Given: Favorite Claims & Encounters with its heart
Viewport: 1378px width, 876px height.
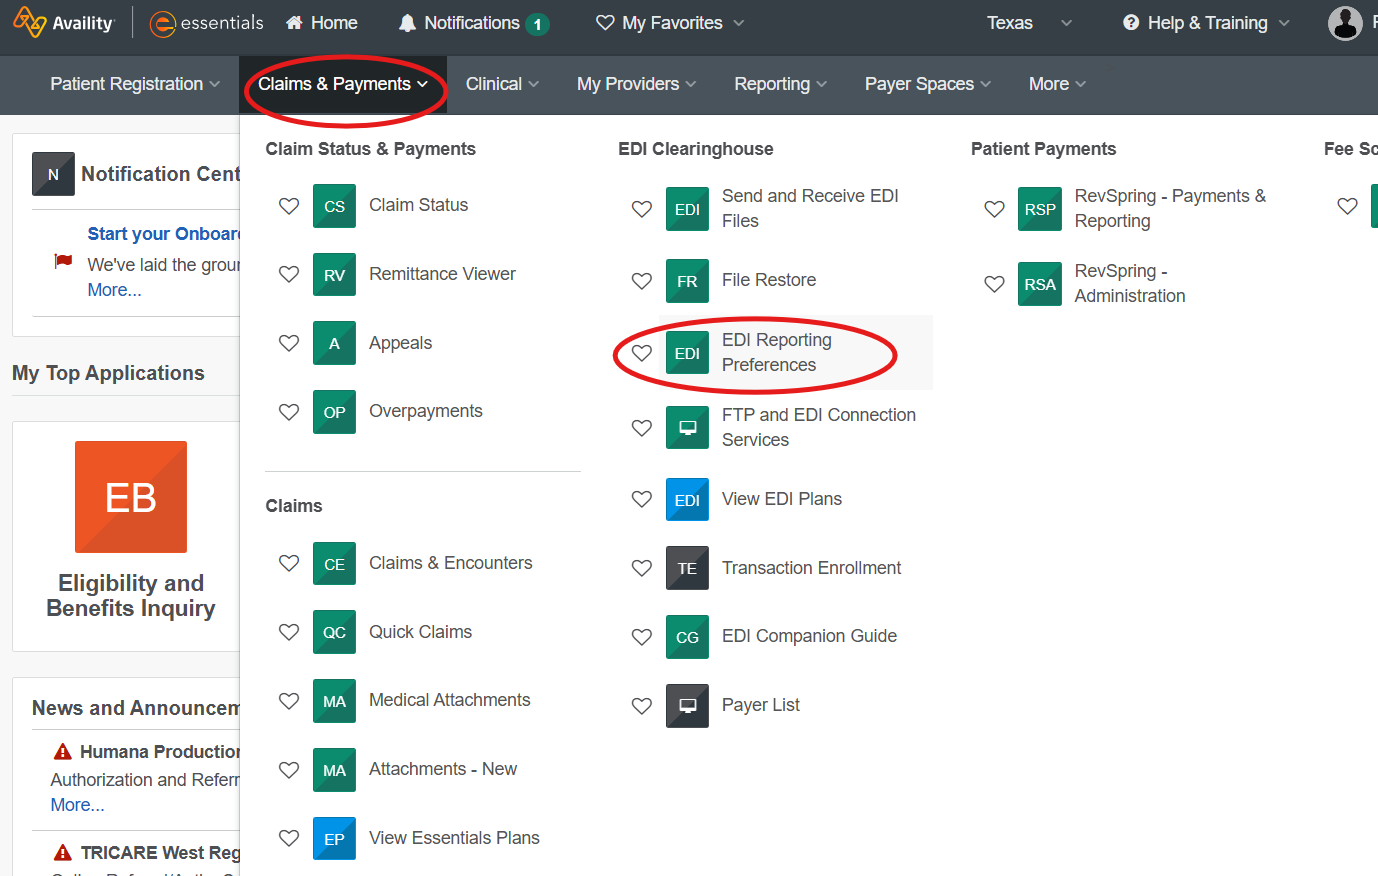Looking at the screenshot, I should click(289, 563).
